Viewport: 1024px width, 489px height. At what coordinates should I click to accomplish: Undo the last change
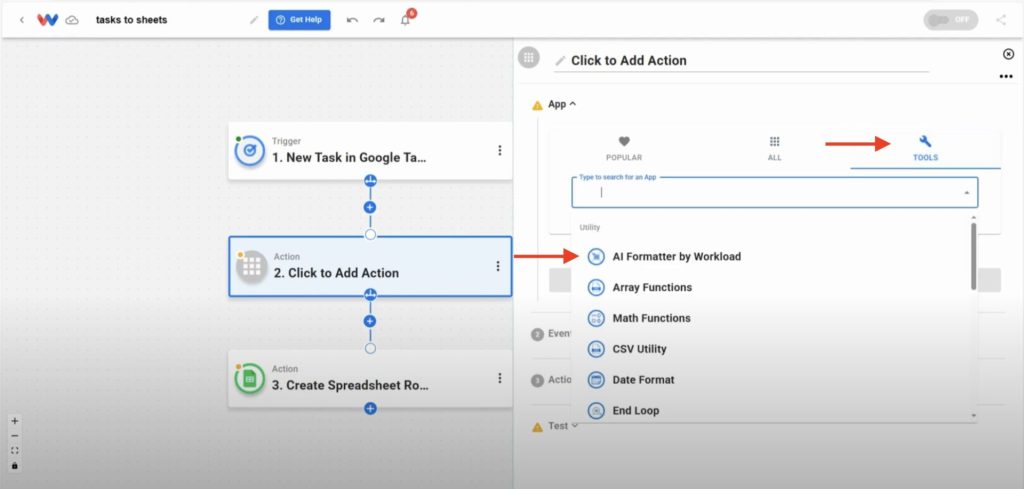353,20
